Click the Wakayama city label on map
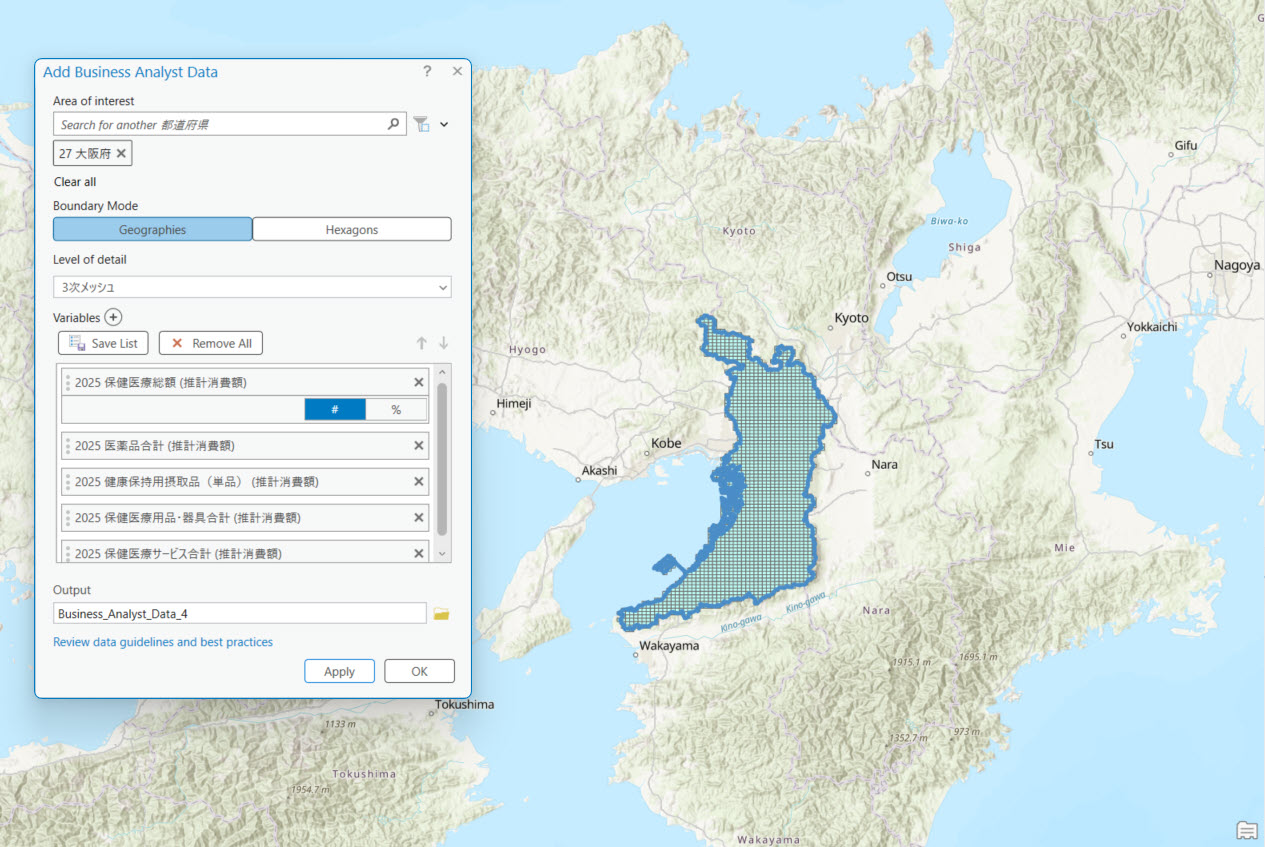 670,645
